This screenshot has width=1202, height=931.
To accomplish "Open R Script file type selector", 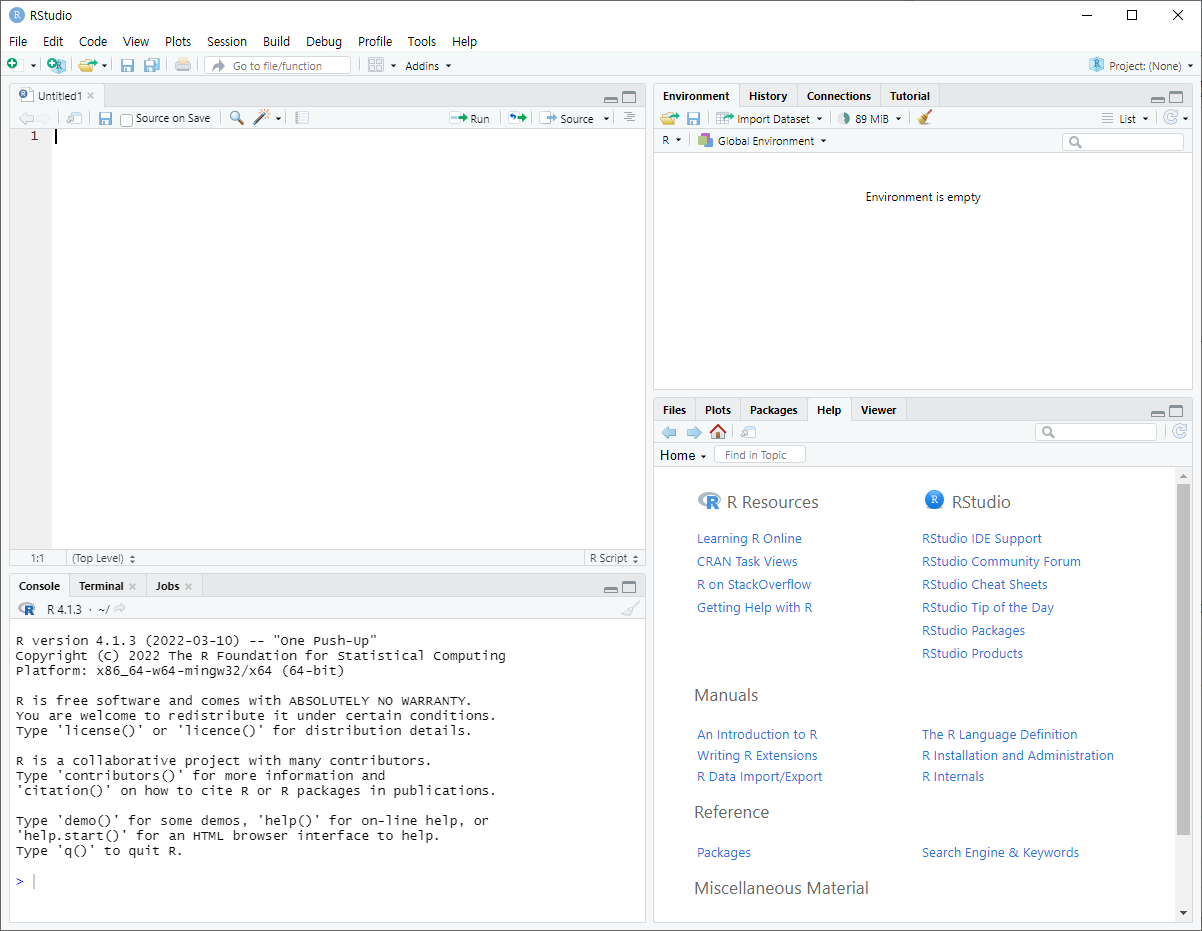I will click(x=614, y=558).
